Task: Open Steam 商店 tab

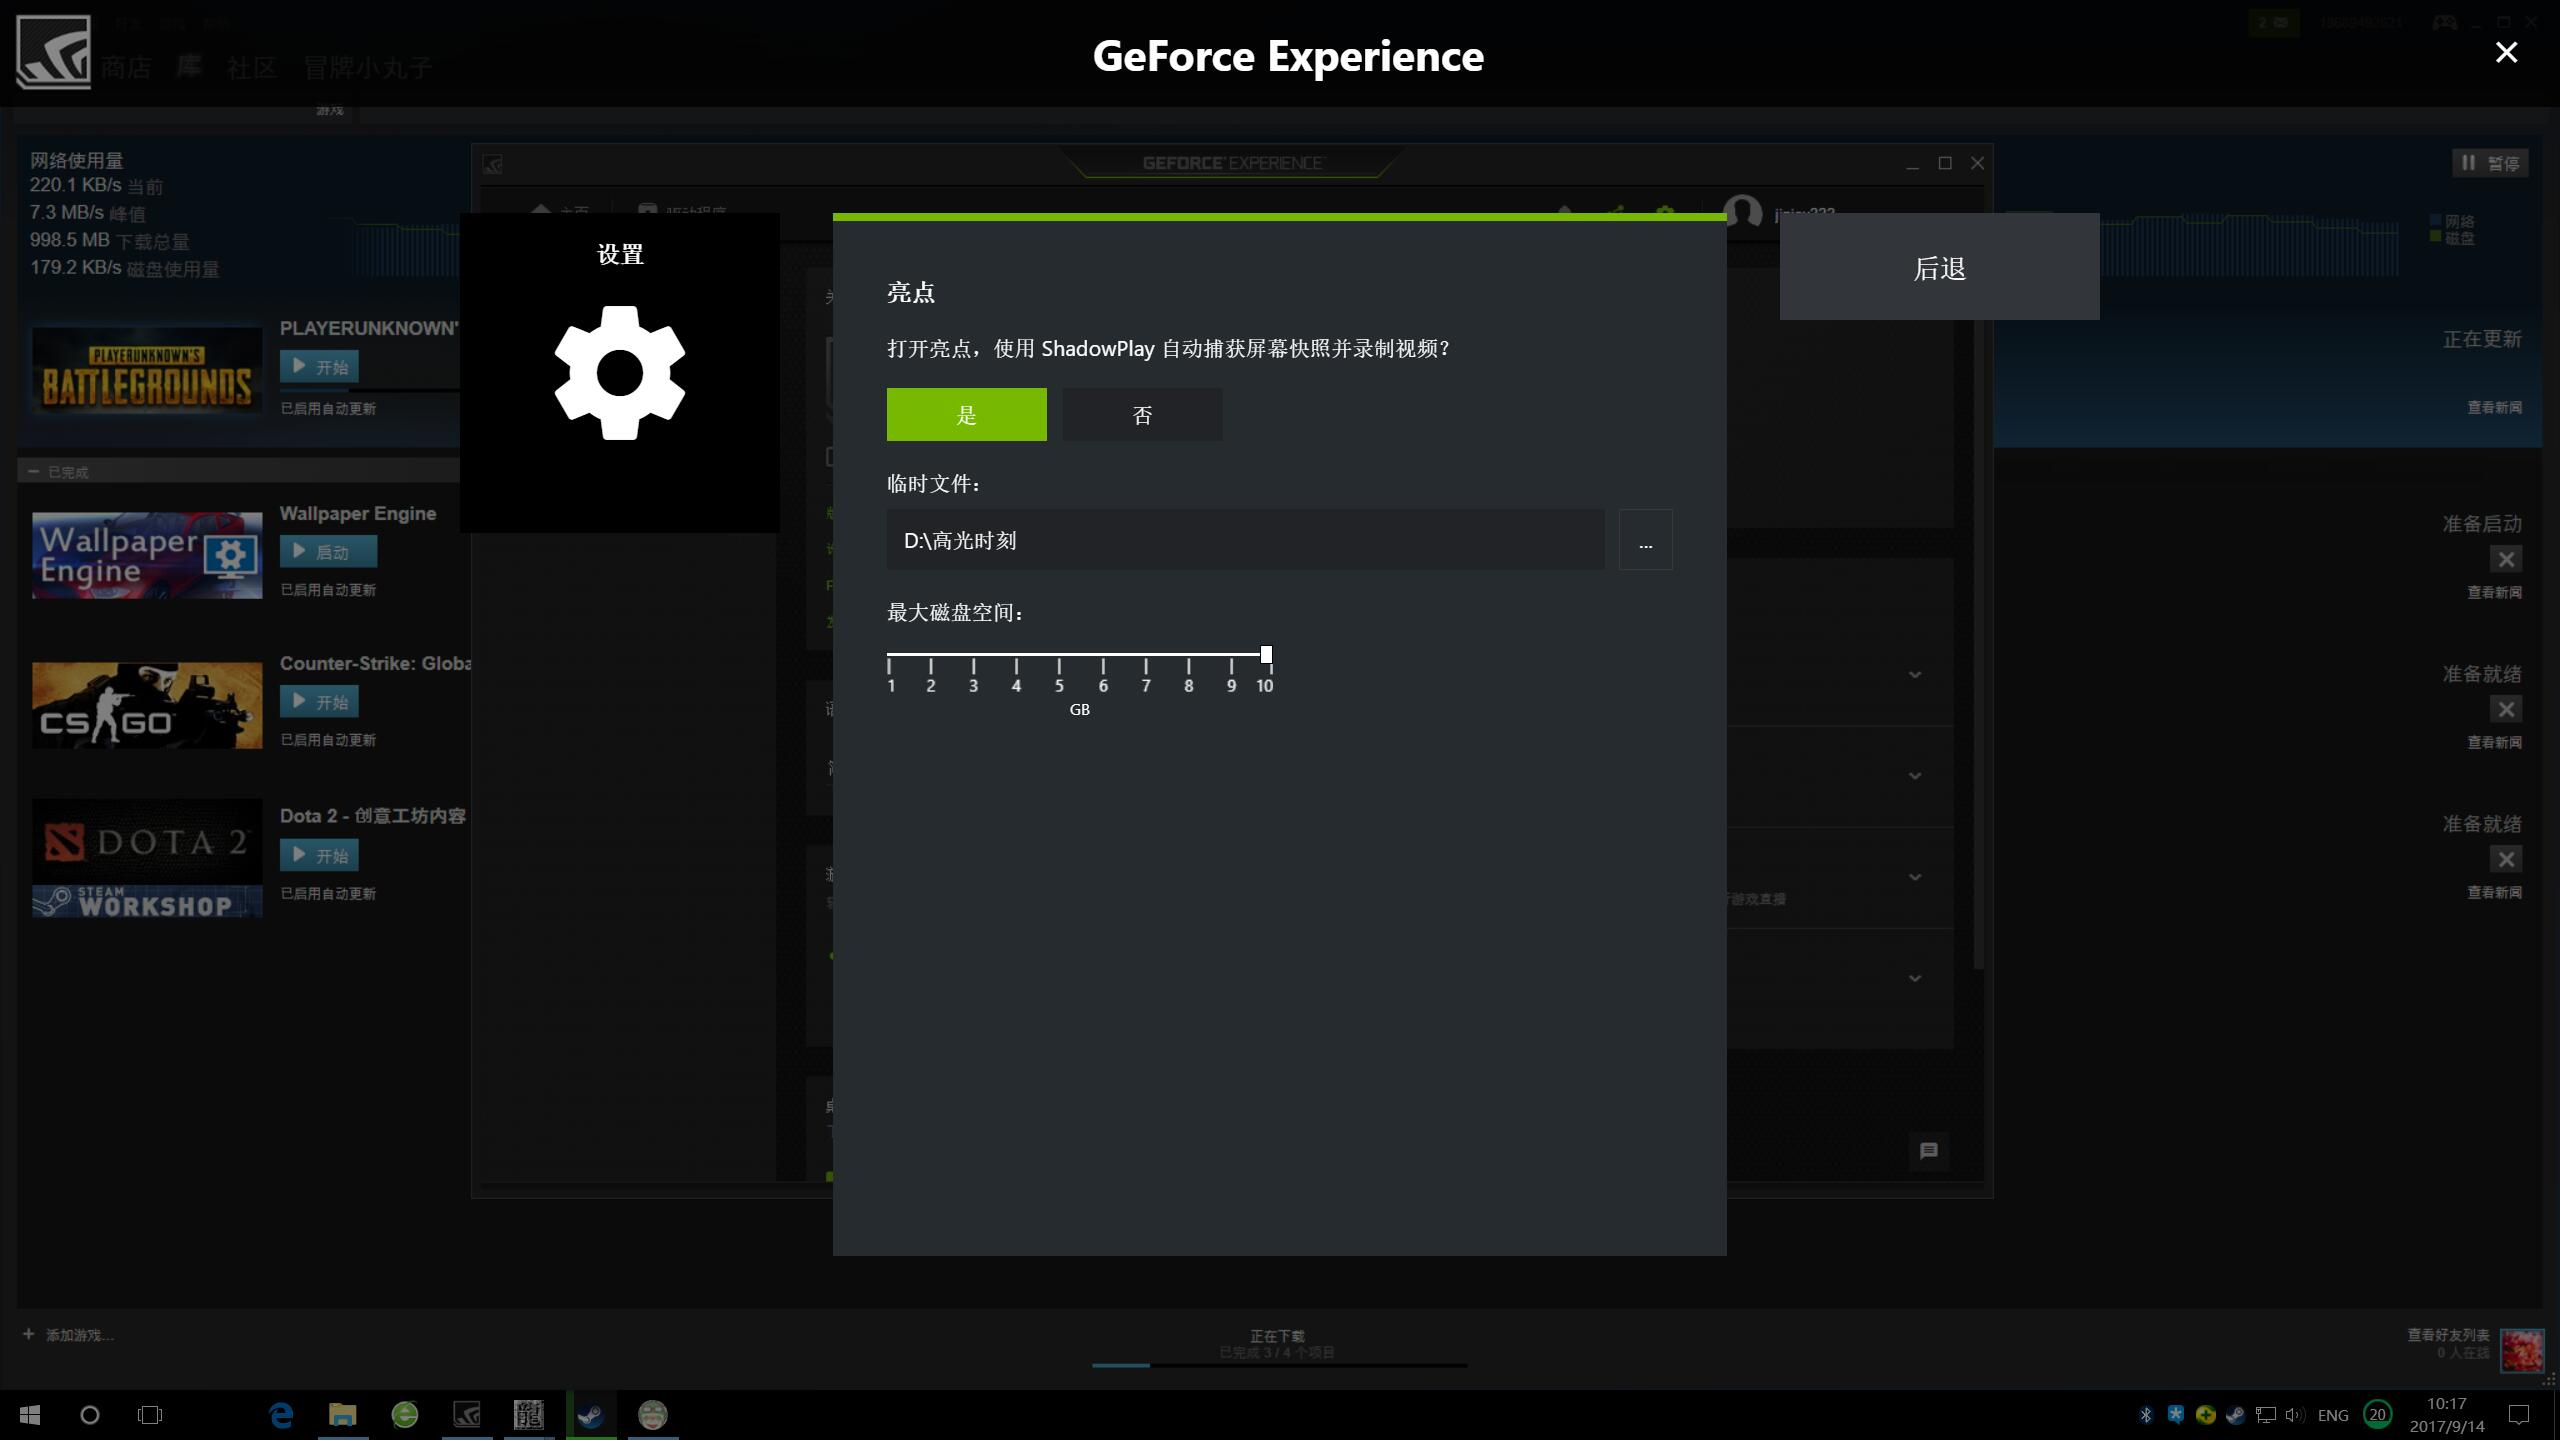Action: (x=126, y=68)
